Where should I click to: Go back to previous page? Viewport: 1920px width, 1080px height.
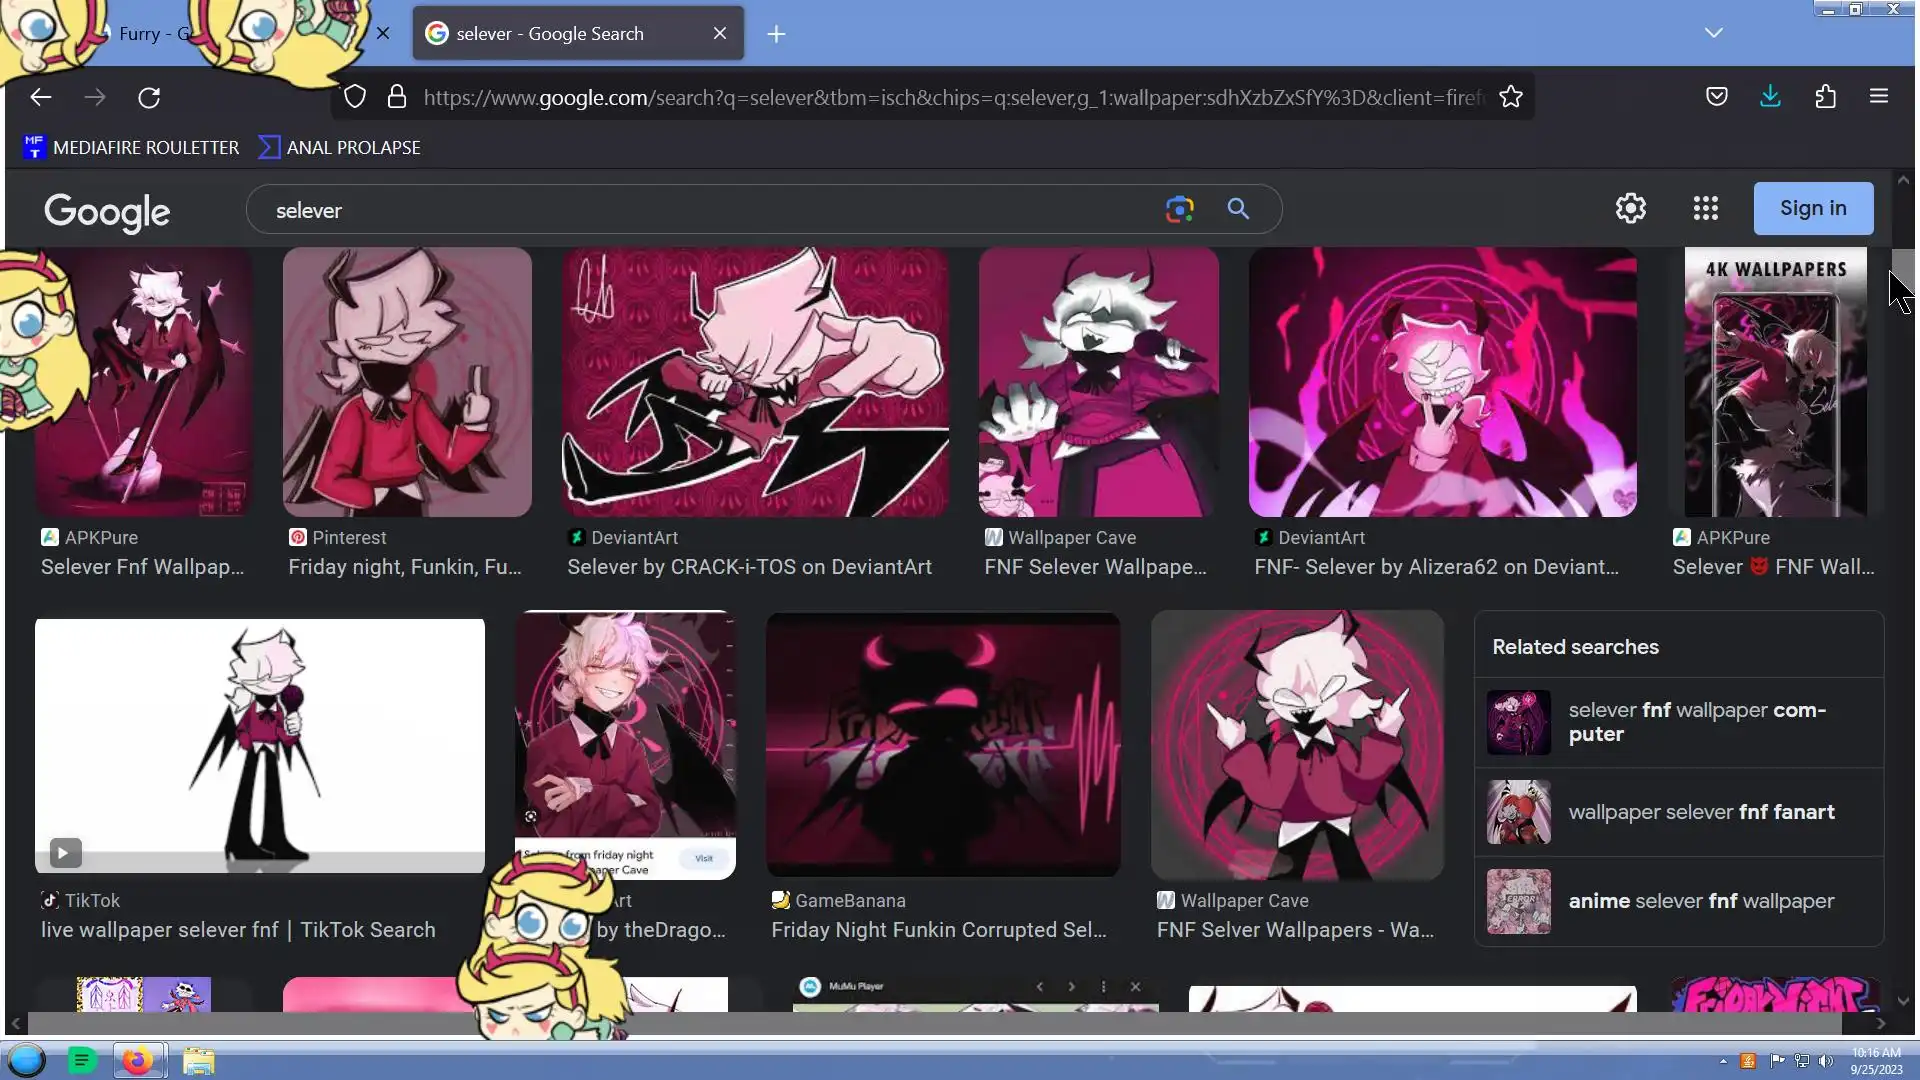point(40,97)
